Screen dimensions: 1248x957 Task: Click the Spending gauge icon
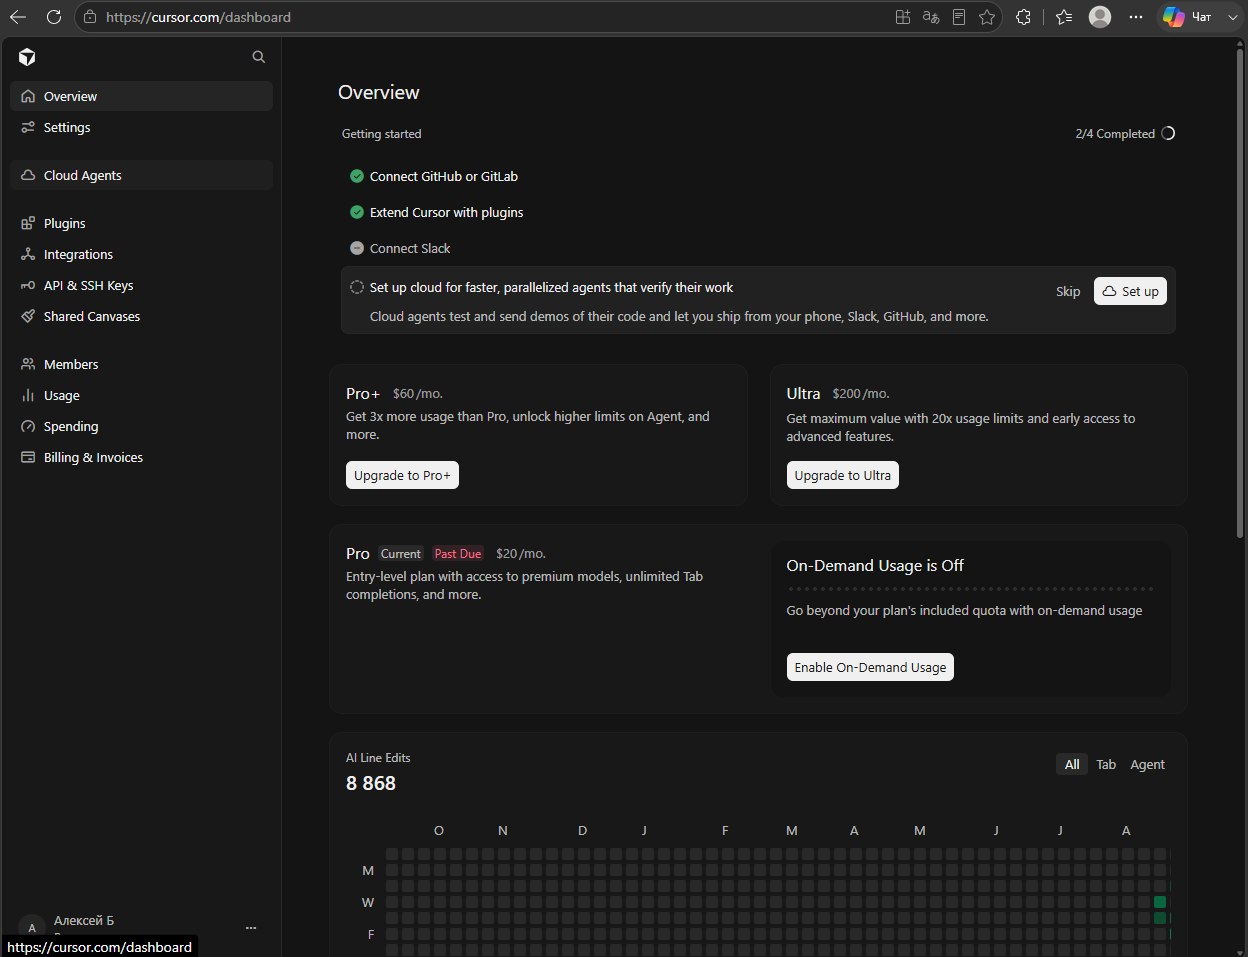[x=28, y=426]
